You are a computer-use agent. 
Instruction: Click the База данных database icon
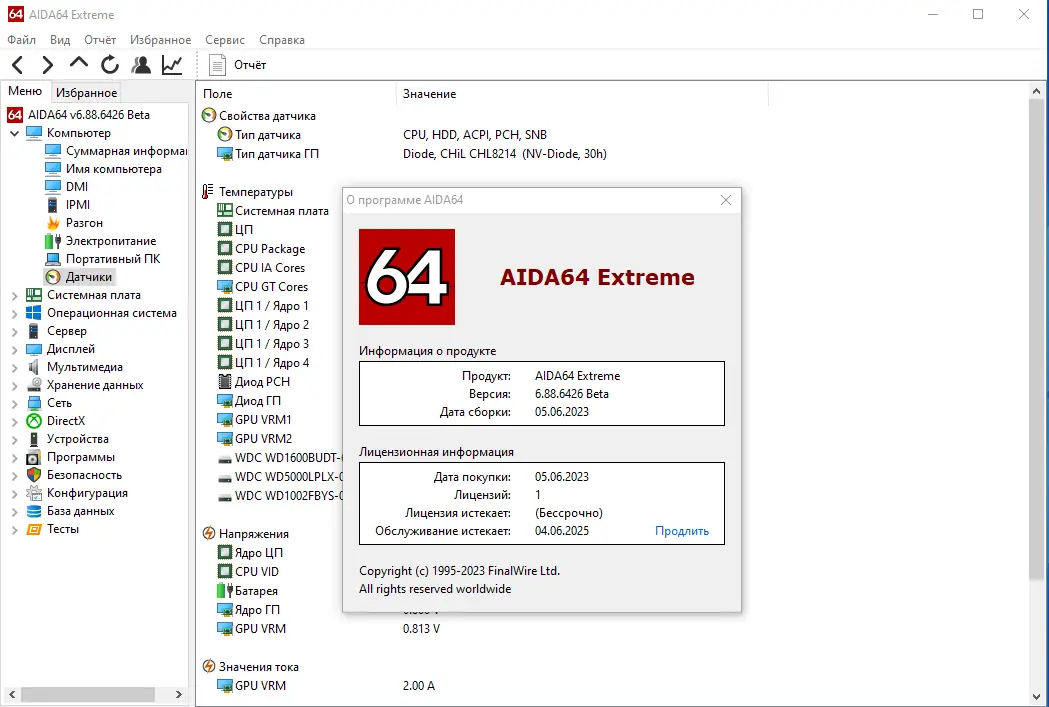pyautogui.click(x=33, y=512)
